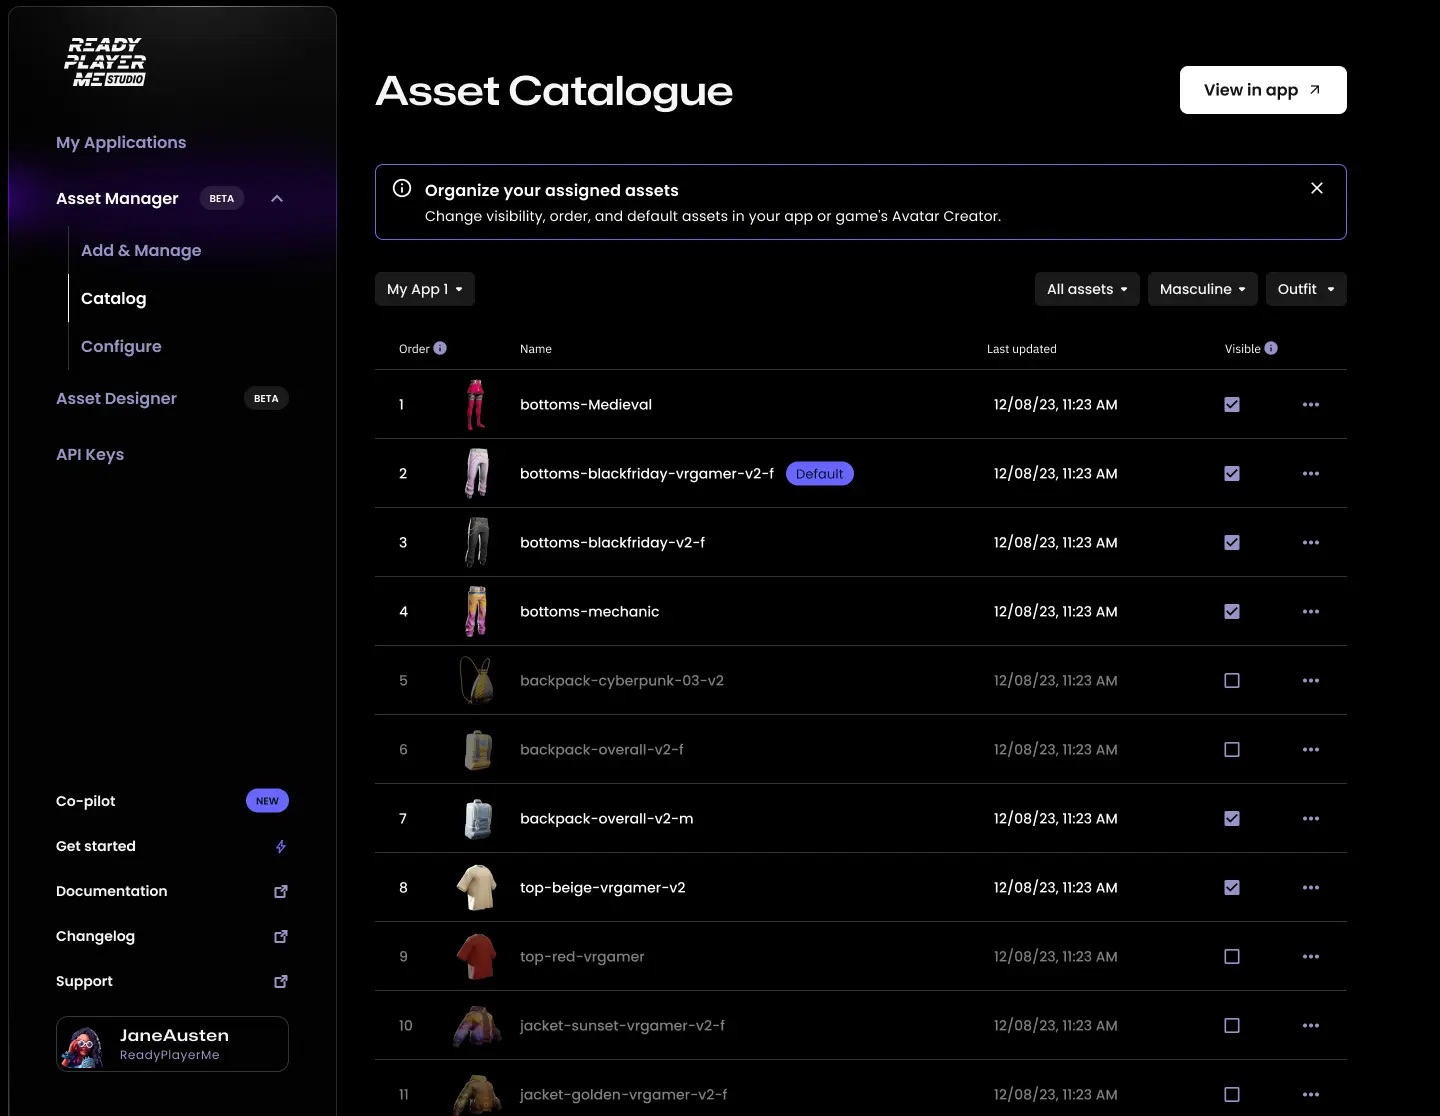This screenshot has height=1116, width=1440.
Task: Click the Get started lightning icon
Action: [x=281, y=846]
